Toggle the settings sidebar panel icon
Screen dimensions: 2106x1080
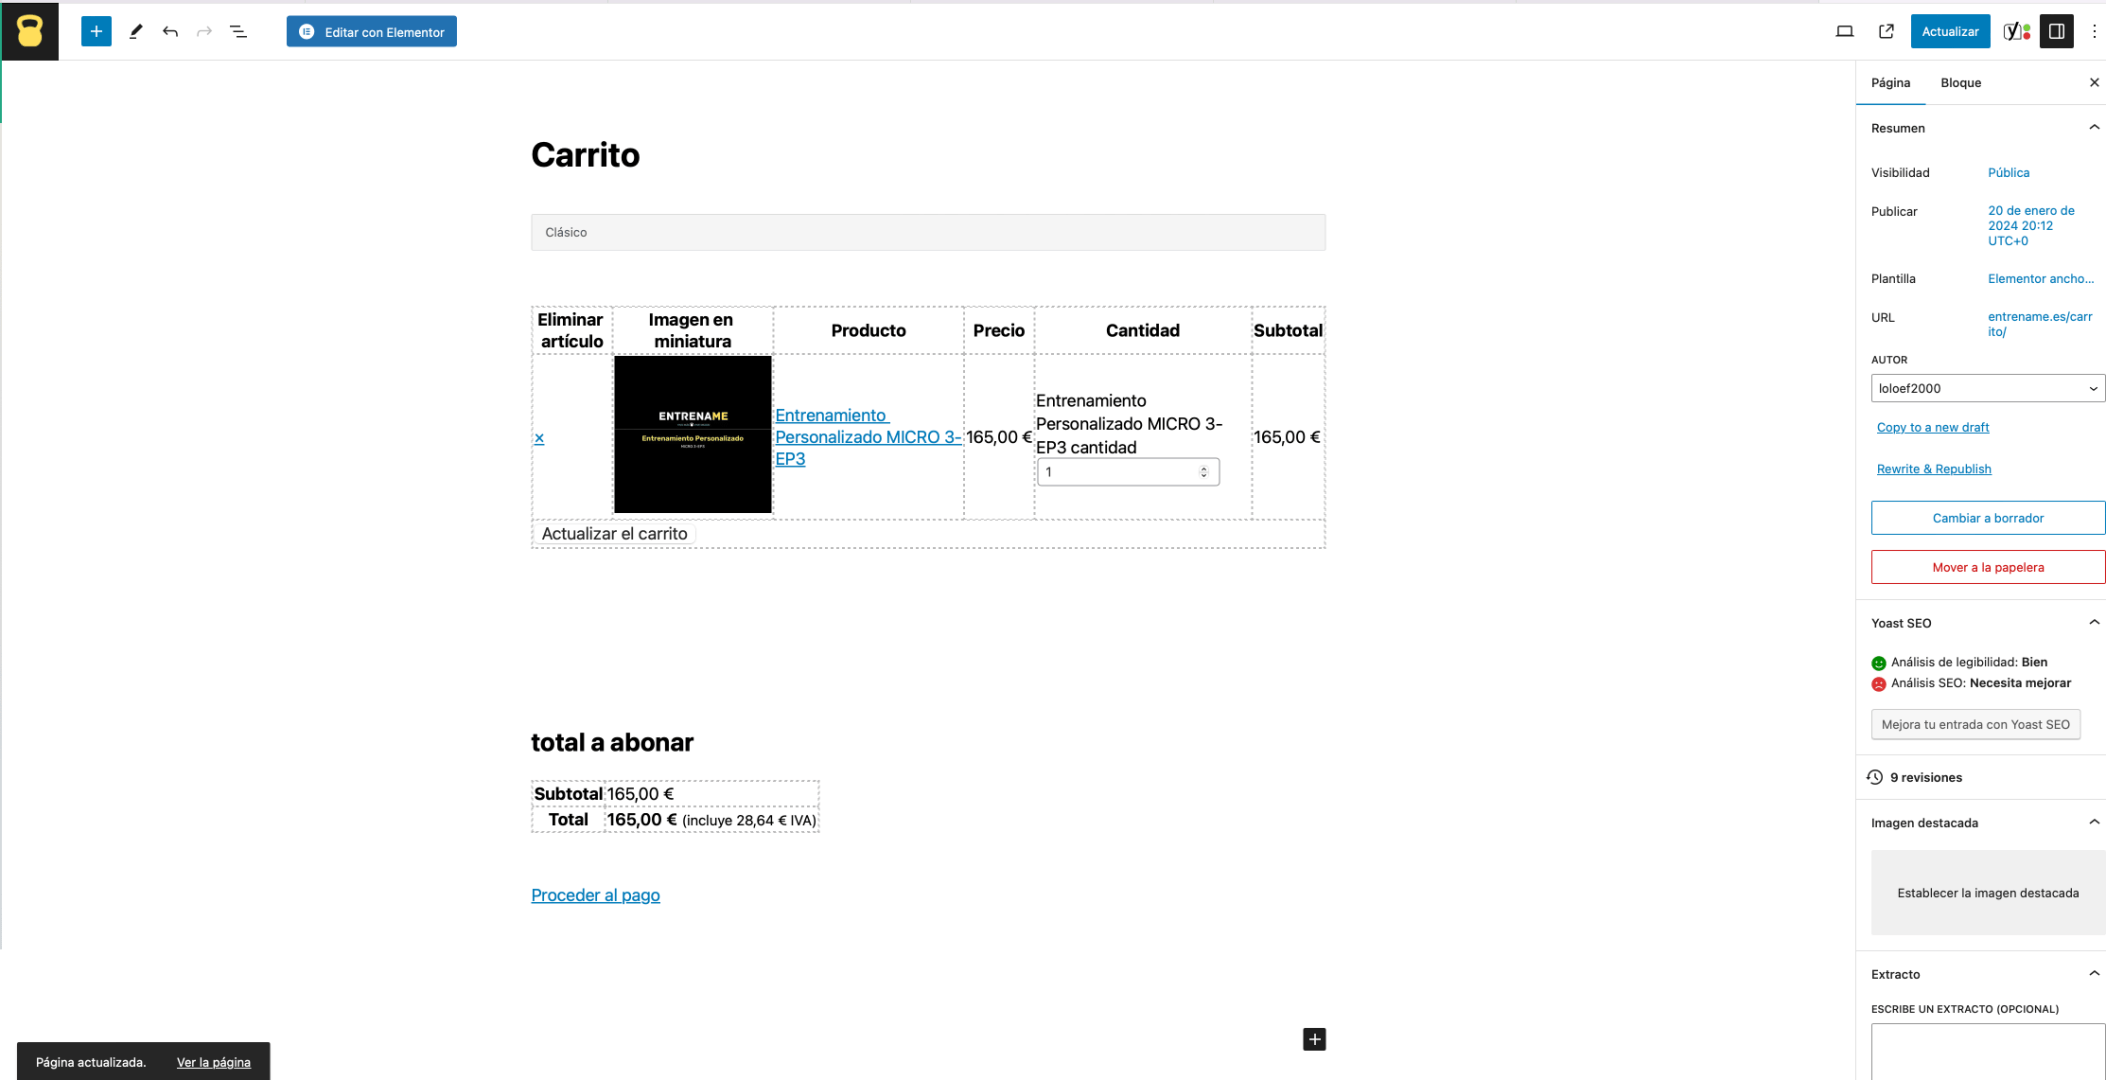coord(2057,32)
